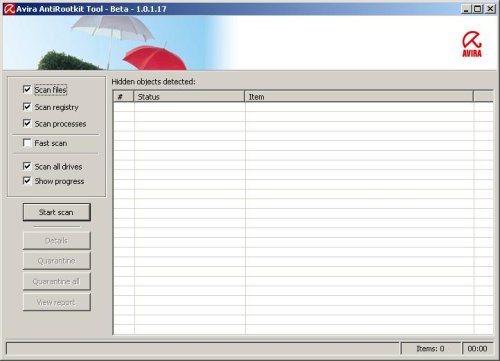Enable the Fast scan checkbox
This screenshot has width=500, height=361.
[27, 143]
